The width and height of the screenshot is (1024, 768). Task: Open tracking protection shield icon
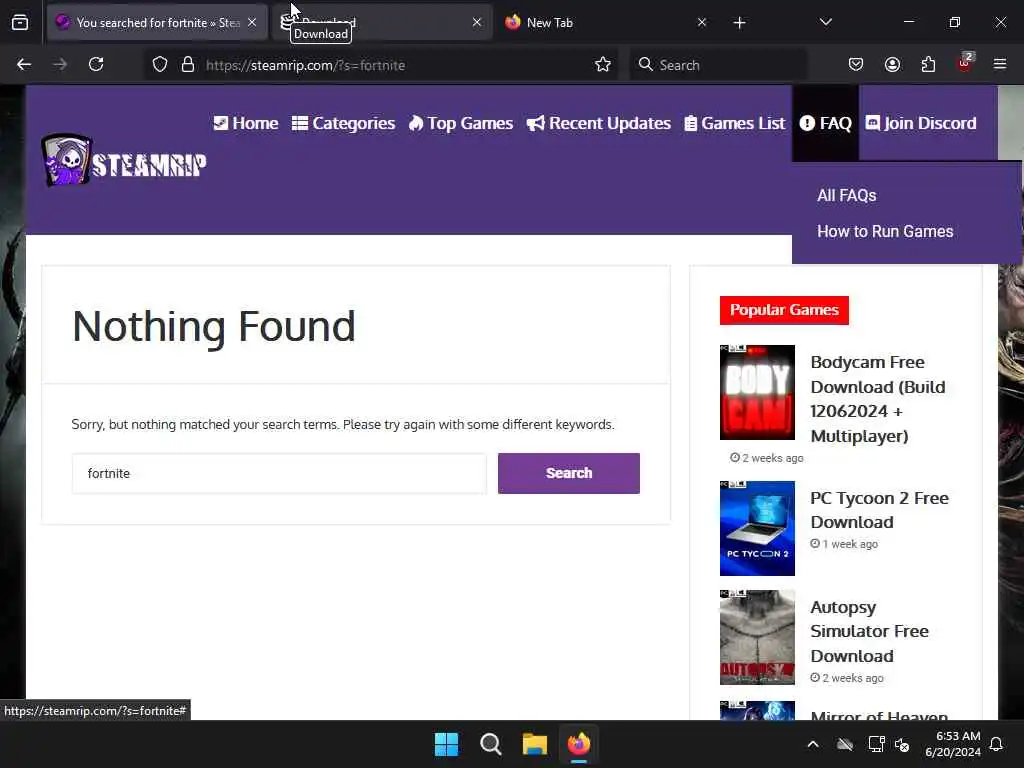click(160, 65)
